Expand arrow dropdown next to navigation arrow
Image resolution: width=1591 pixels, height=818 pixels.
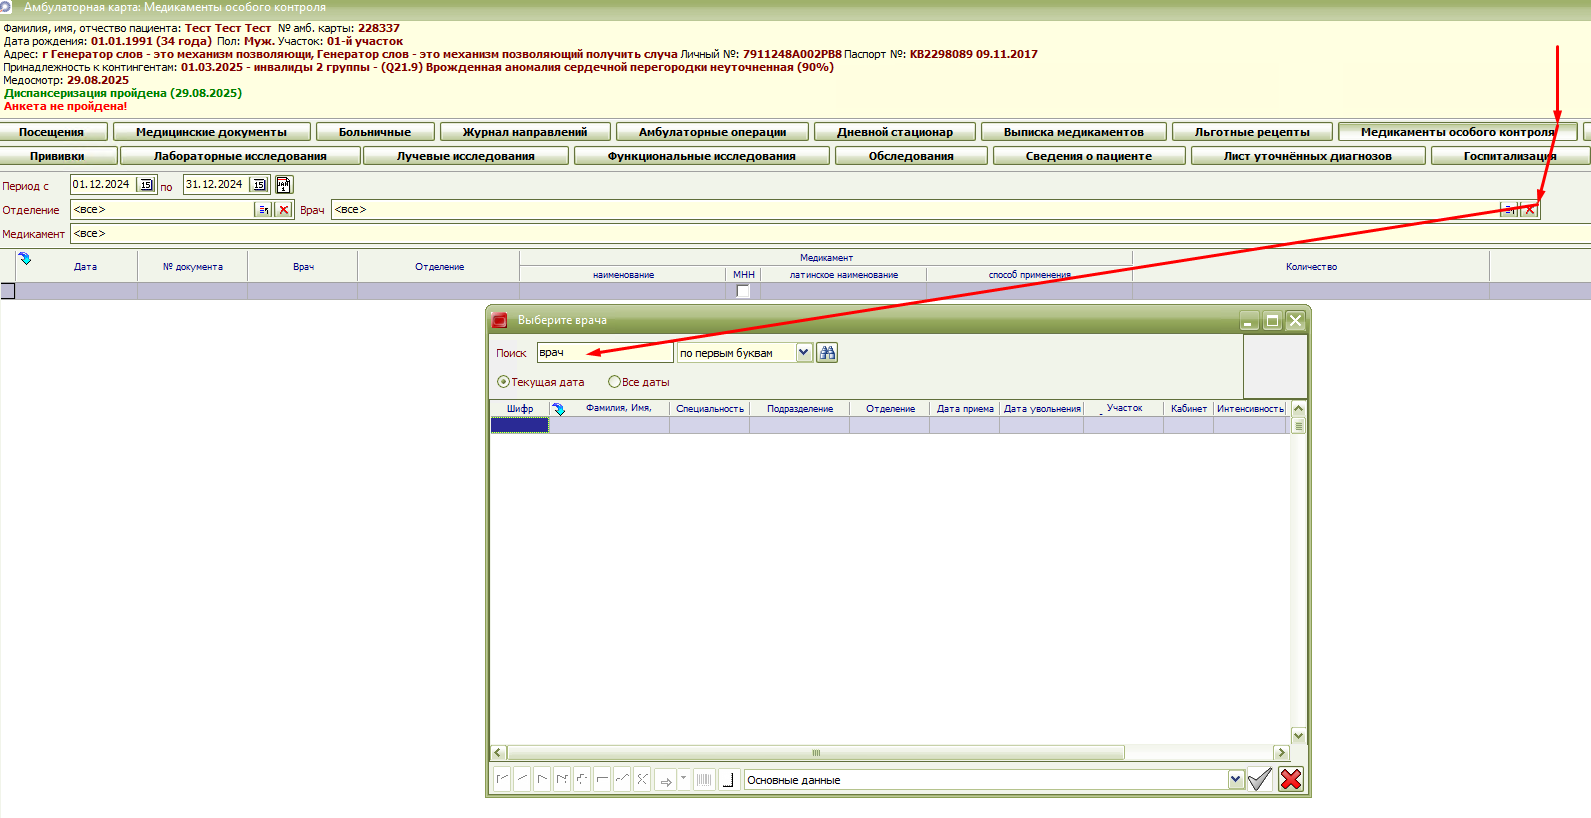coord(684,778)
